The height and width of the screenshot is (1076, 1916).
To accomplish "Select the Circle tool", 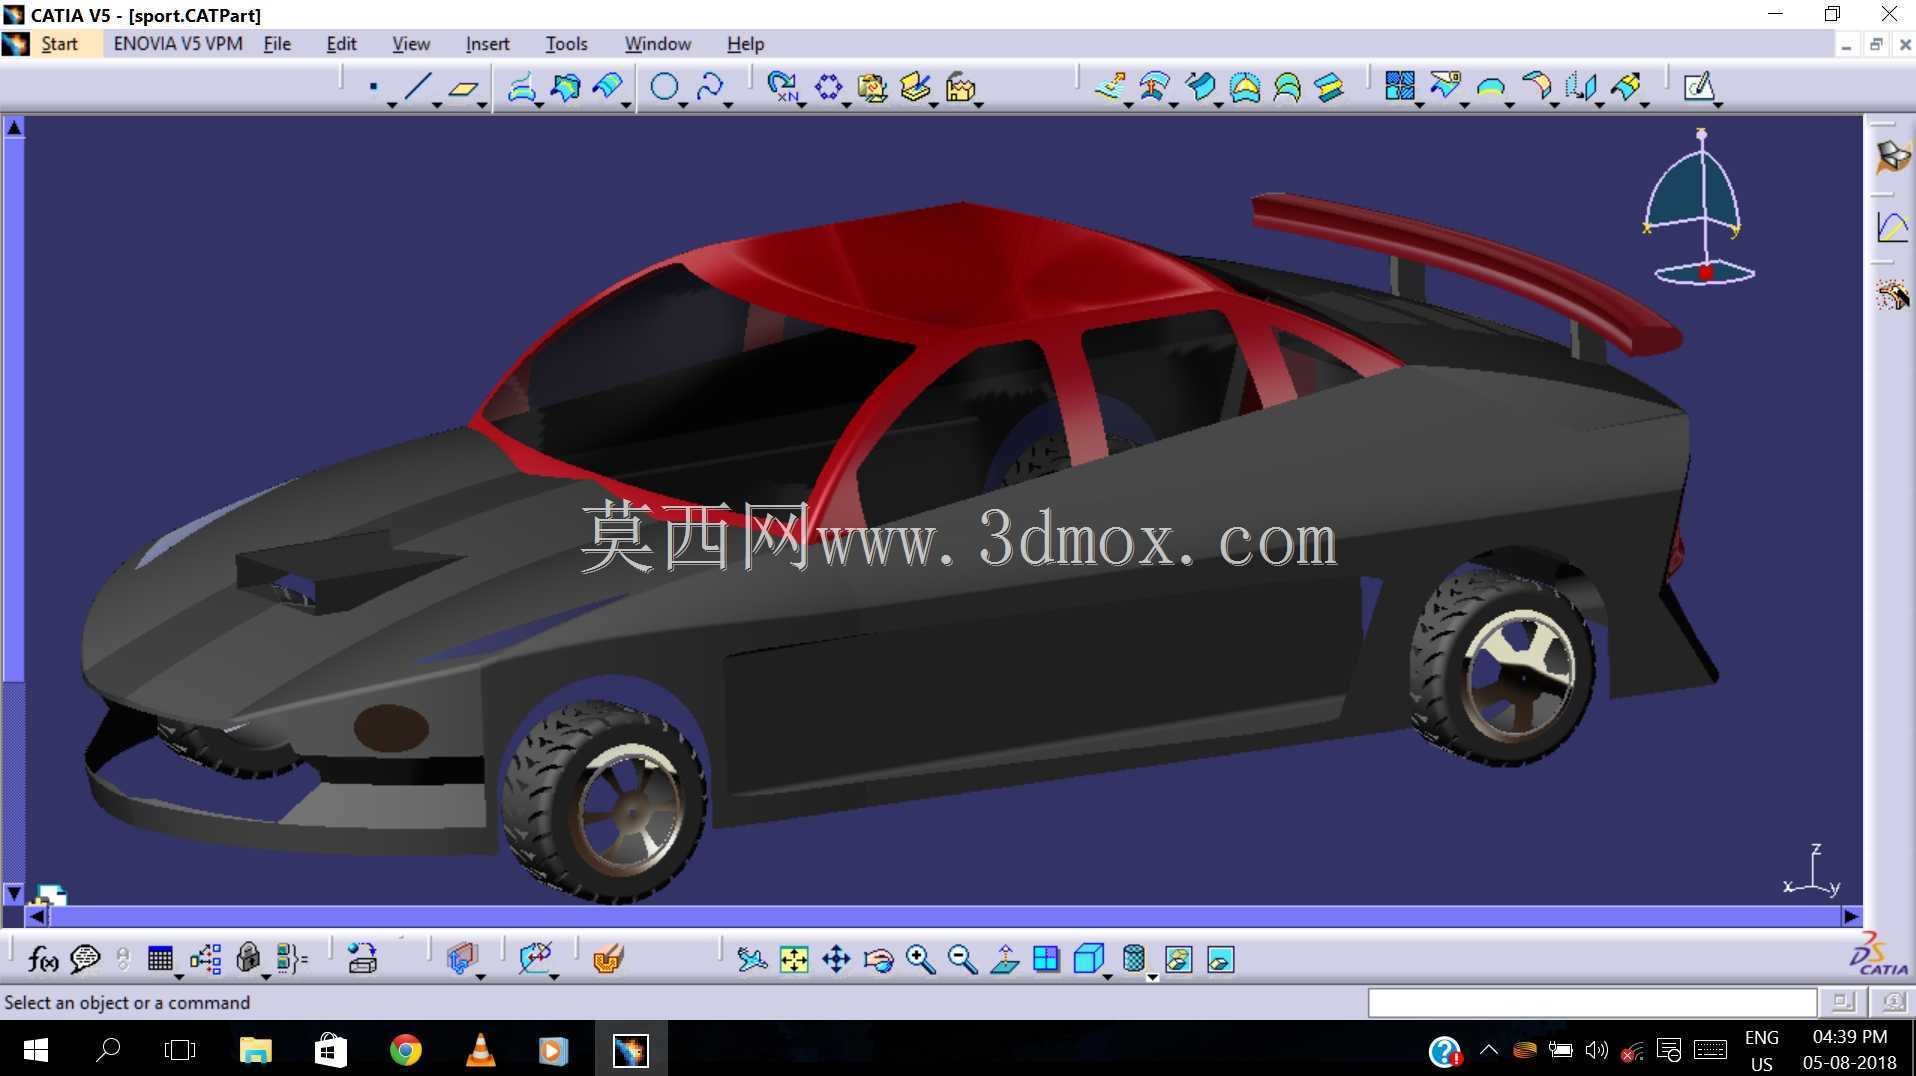I will tap(664, 87).
